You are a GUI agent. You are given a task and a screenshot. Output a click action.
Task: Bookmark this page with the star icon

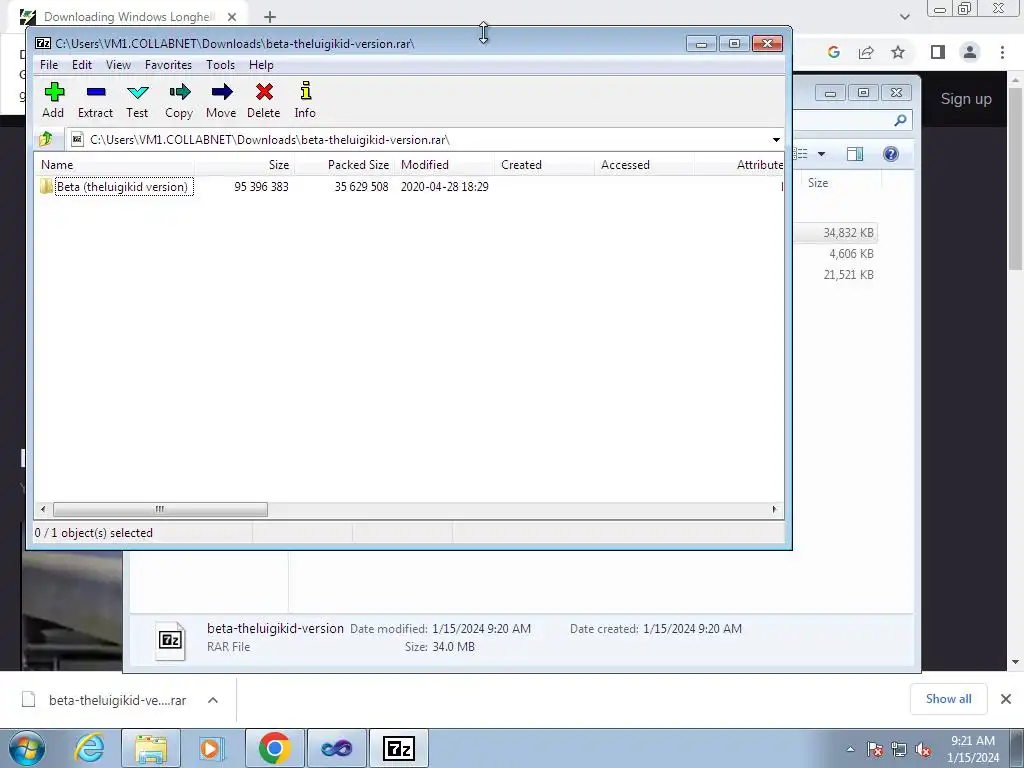[898, 52]
